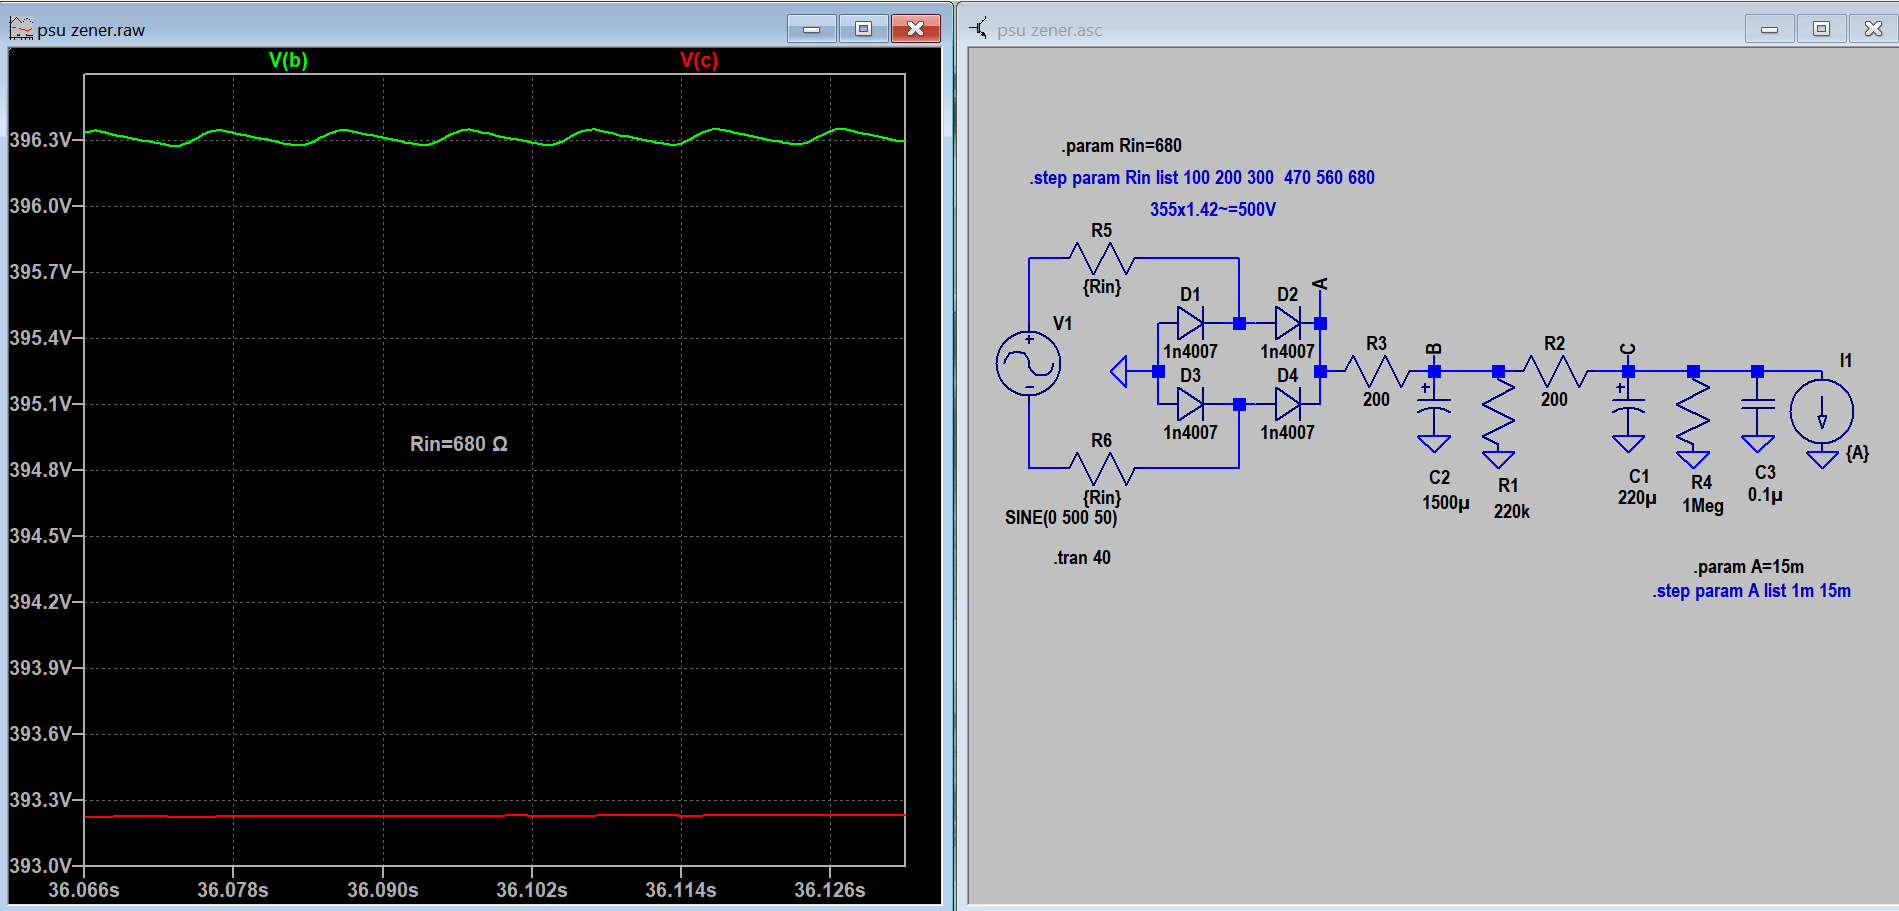
Task: Click resistor R2 symbol
Action: pos(1554,372)
